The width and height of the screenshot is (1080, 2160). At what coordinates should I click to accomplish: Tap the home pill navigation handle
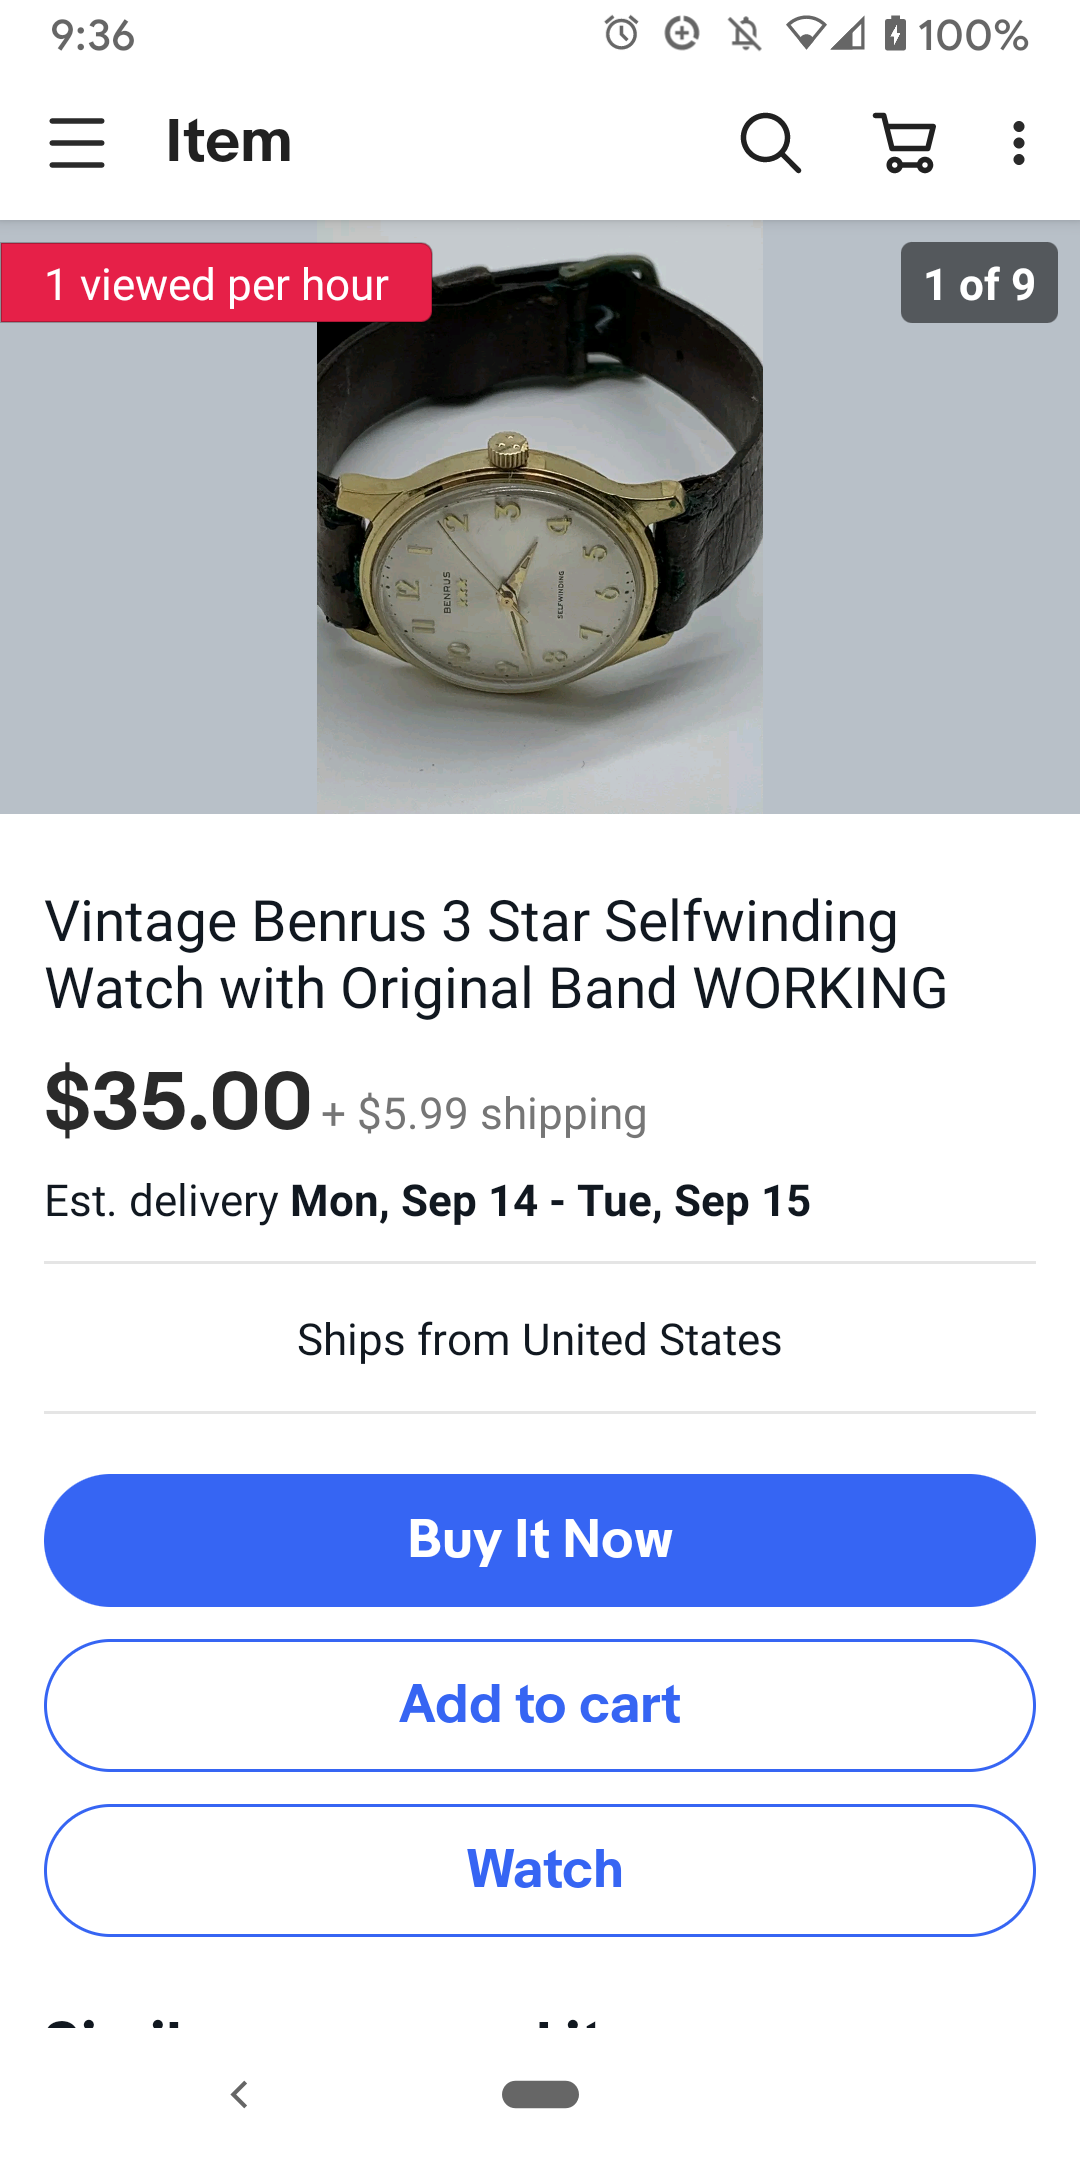click(x=540, y=2094)
